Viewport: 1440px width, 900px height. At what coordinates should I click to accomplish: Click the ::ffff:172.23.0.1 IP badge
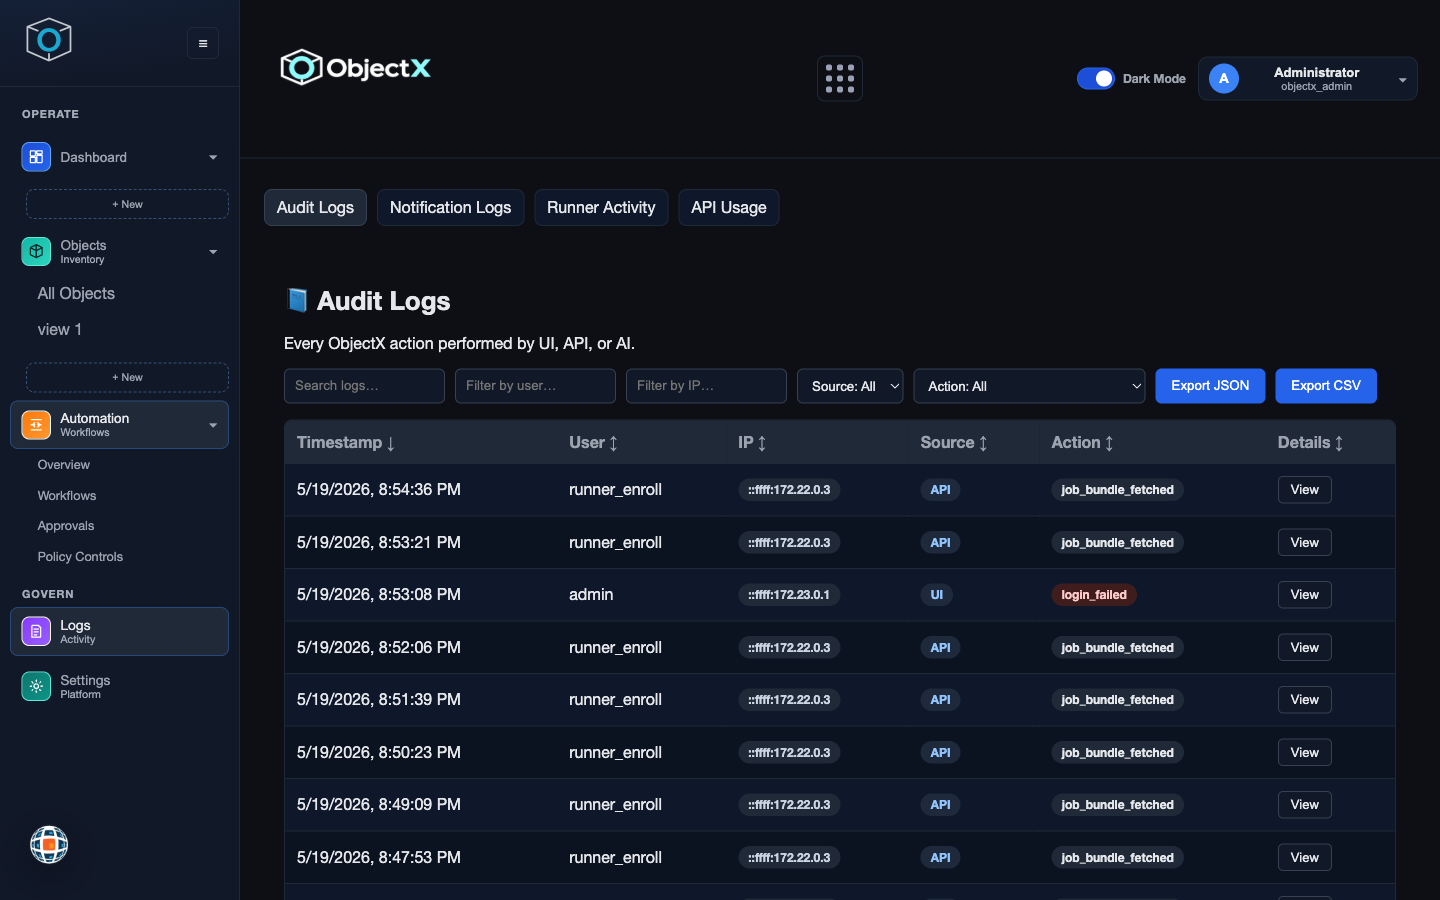[789, 595]
